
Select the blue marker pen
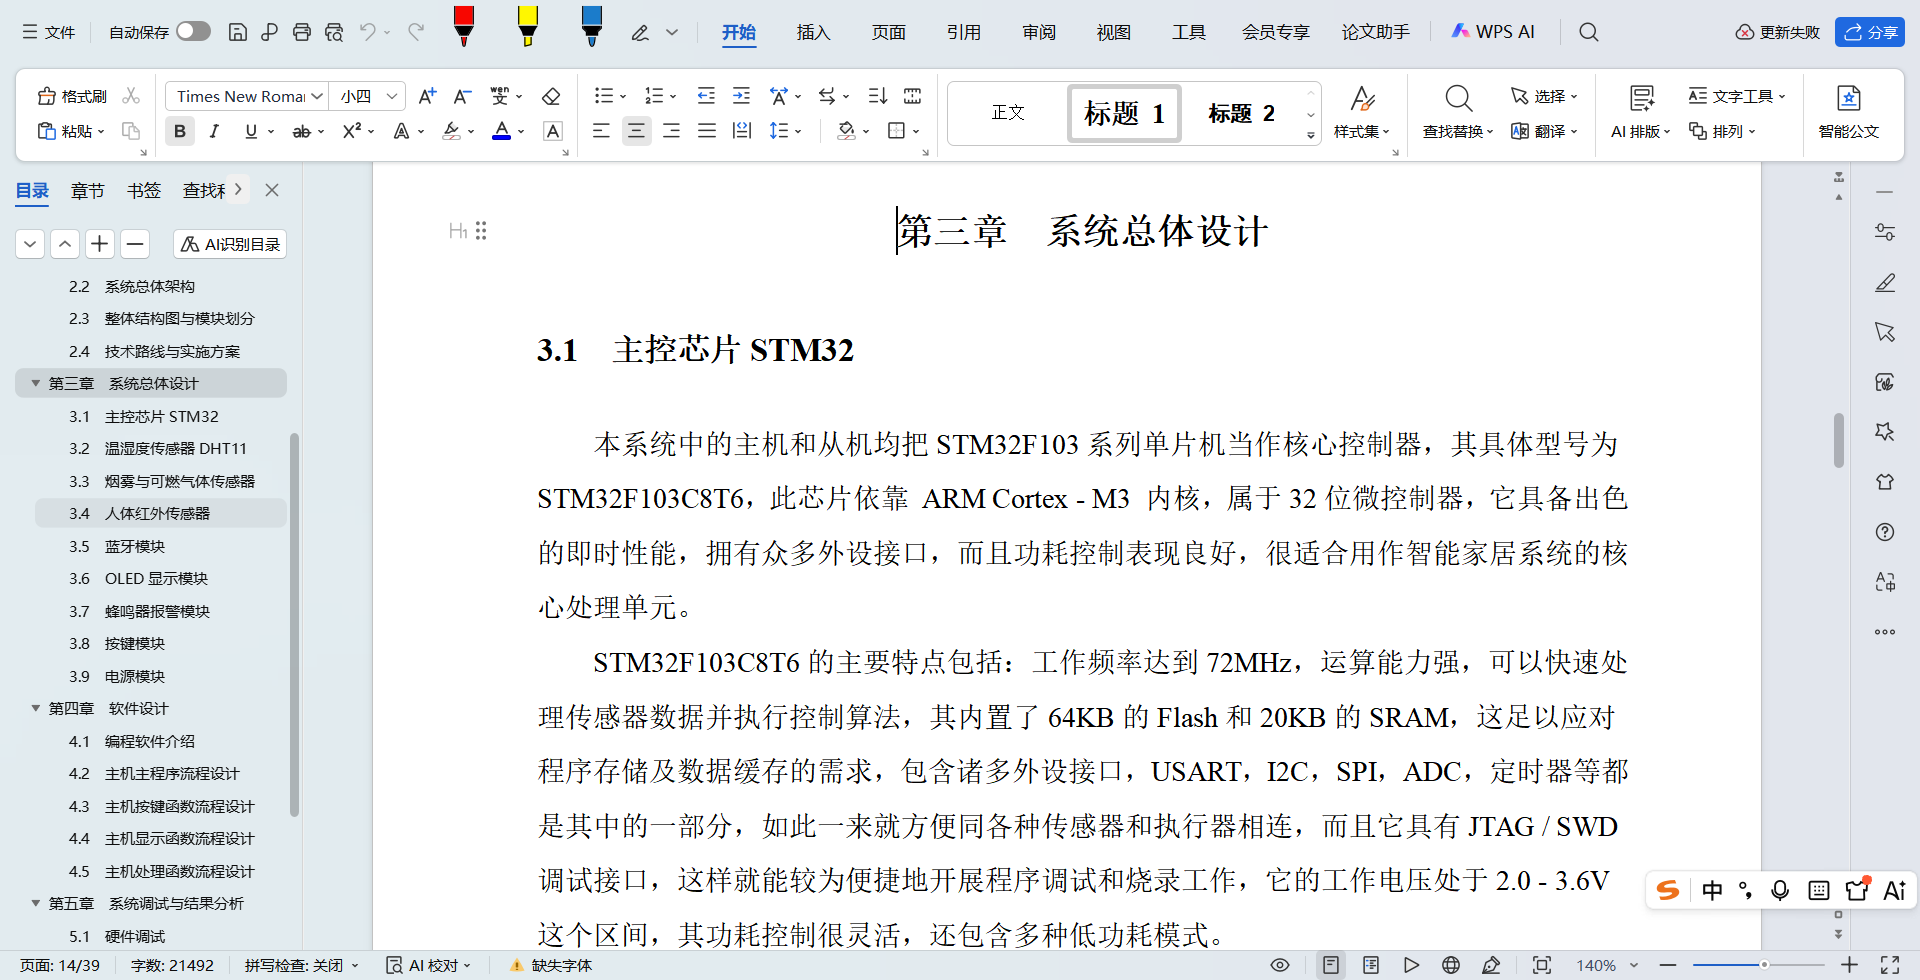click(x=592, y=26)
